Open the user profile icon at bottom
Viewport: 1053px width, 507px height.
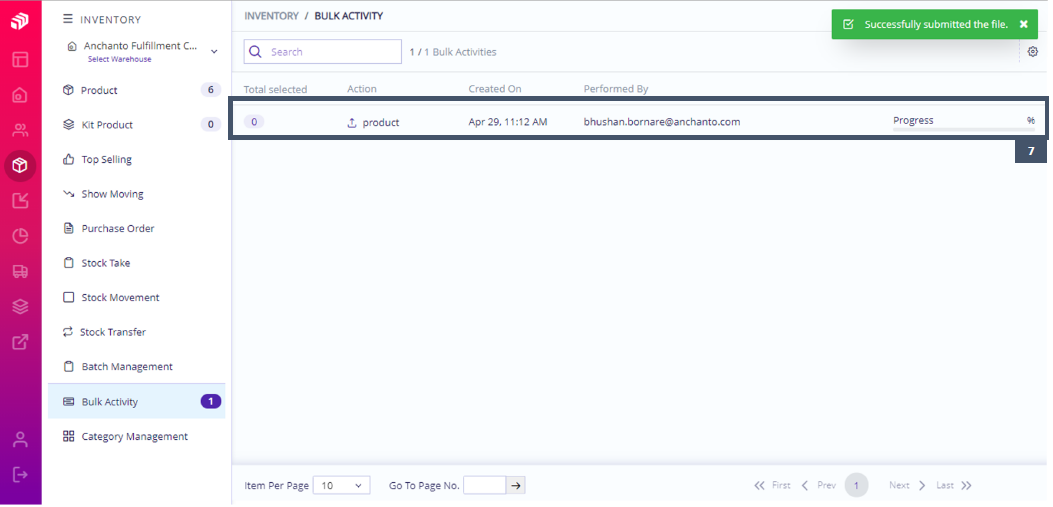click(20, 441)
